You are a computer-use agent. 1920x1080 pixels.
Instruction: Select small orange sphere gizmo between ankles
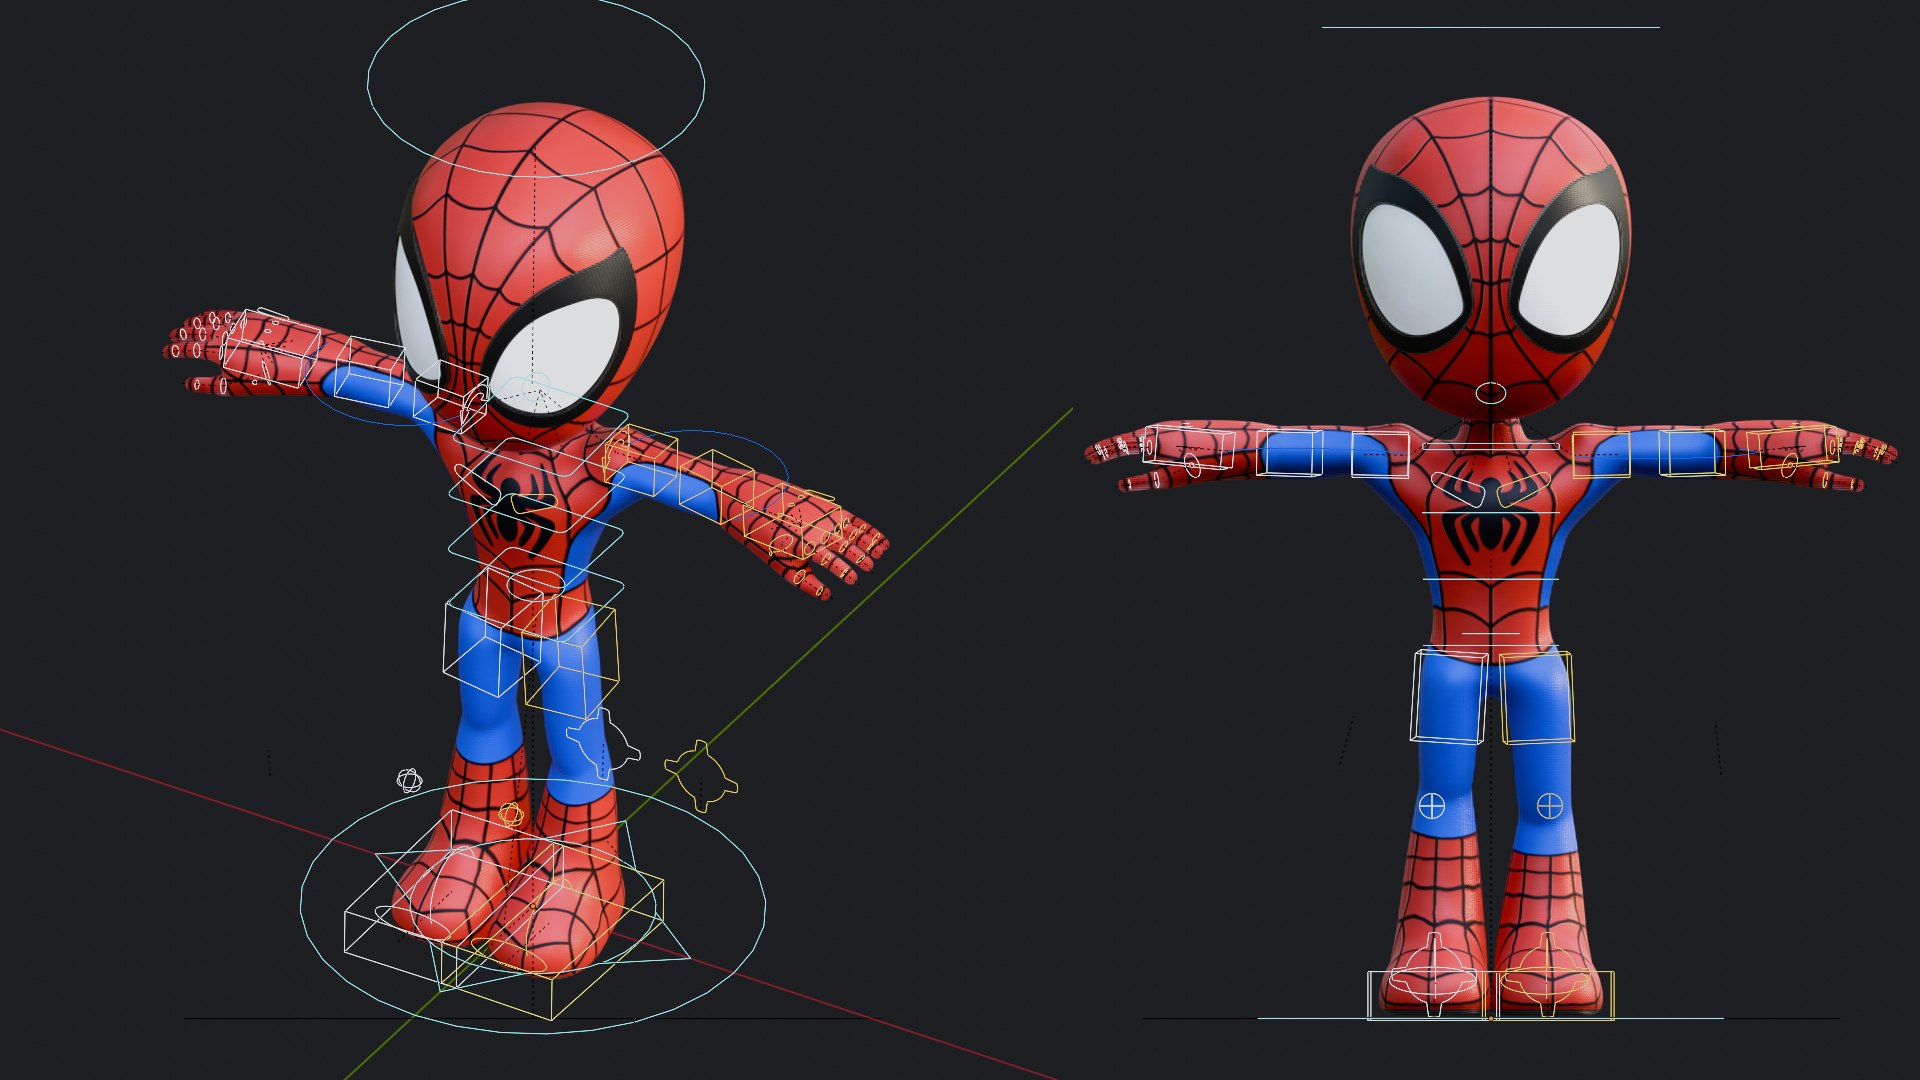[x=511, y=814]
